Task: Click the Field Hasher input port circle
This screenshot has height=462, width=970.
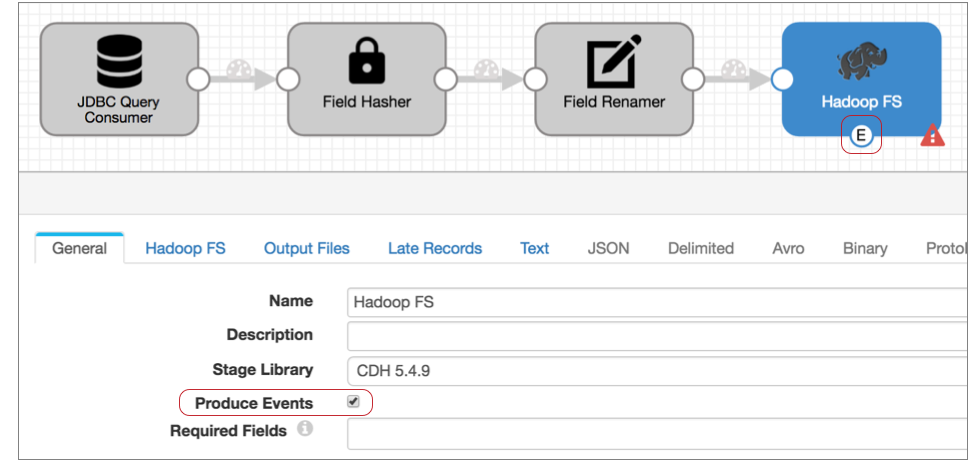Action: tap(288, 79)
